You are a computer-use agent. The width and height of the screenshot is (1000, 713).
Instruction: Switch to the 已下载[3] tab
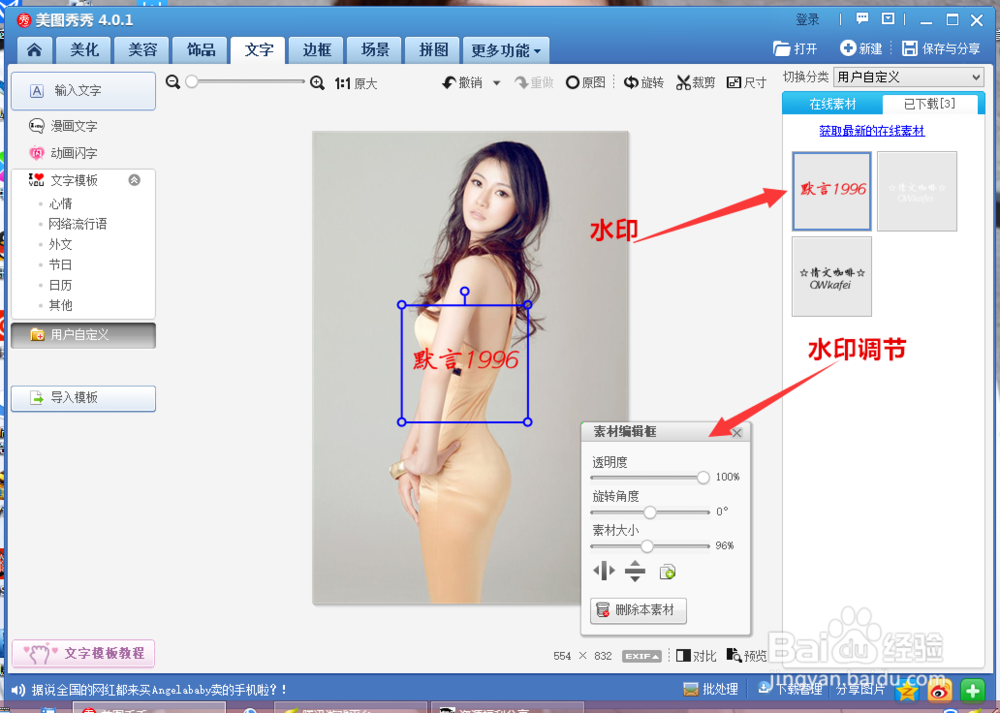coord(929,104)
